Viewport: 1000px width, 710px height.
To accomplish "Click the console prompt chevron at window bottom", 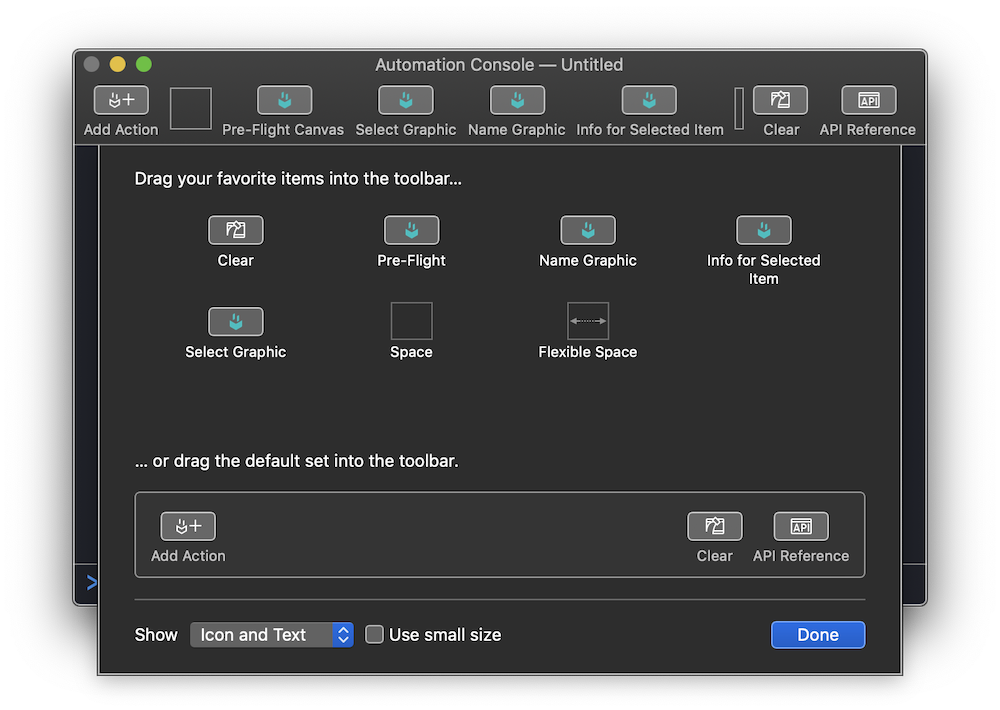I will [92, 582].
